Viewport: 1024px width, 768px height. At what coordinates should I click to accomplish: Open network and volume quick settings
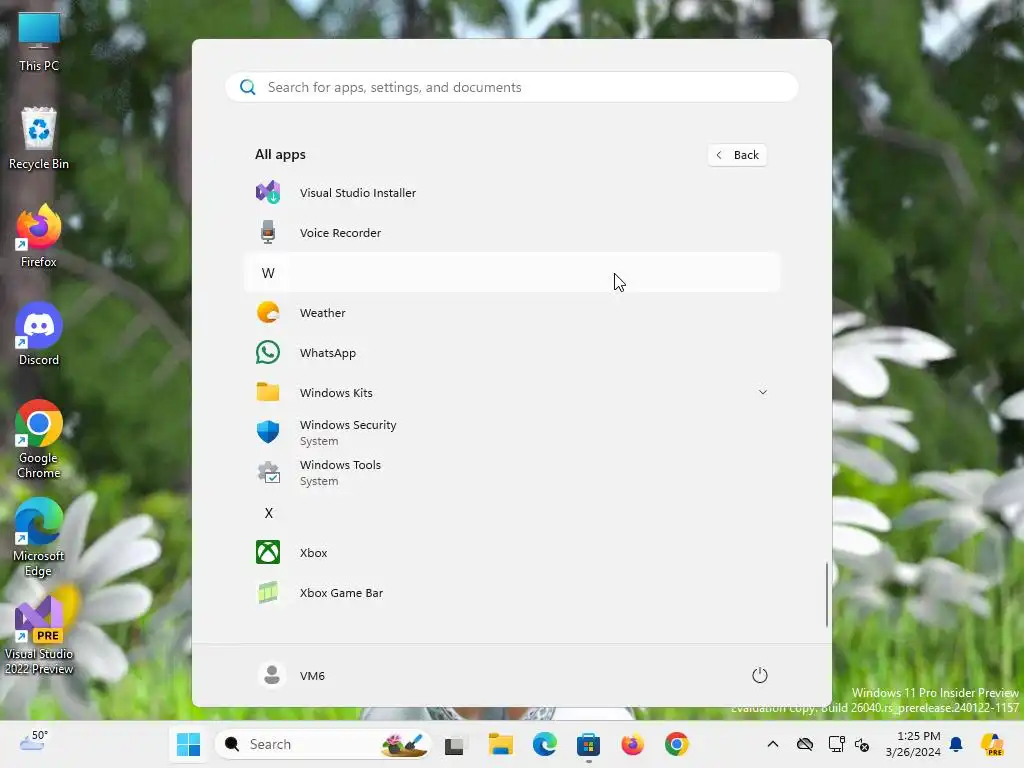point(848,744)
